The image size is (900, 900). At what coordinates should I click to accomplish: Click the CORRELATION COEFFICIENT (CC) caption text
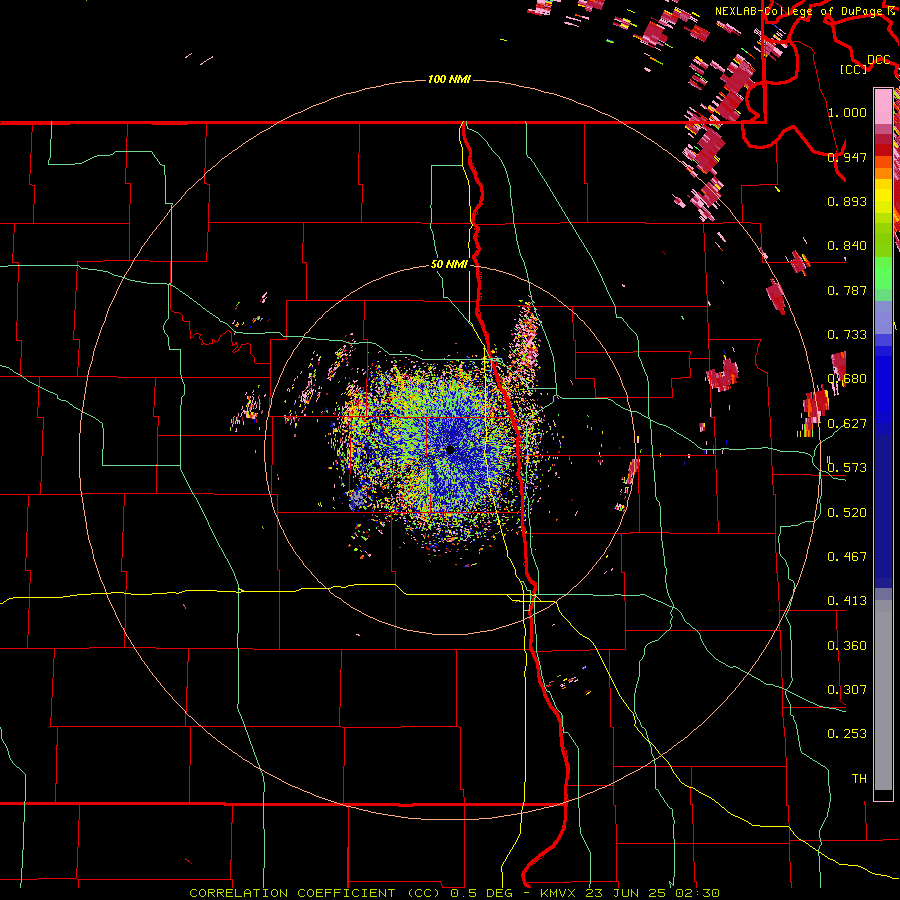pyautogui.click(x=317, y=893)
